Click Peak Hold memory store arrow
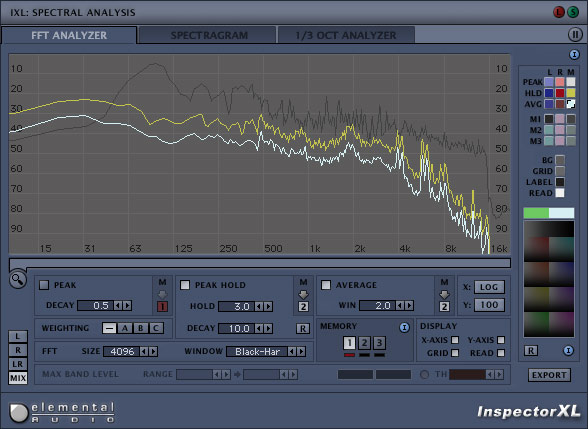 (303, 294)
